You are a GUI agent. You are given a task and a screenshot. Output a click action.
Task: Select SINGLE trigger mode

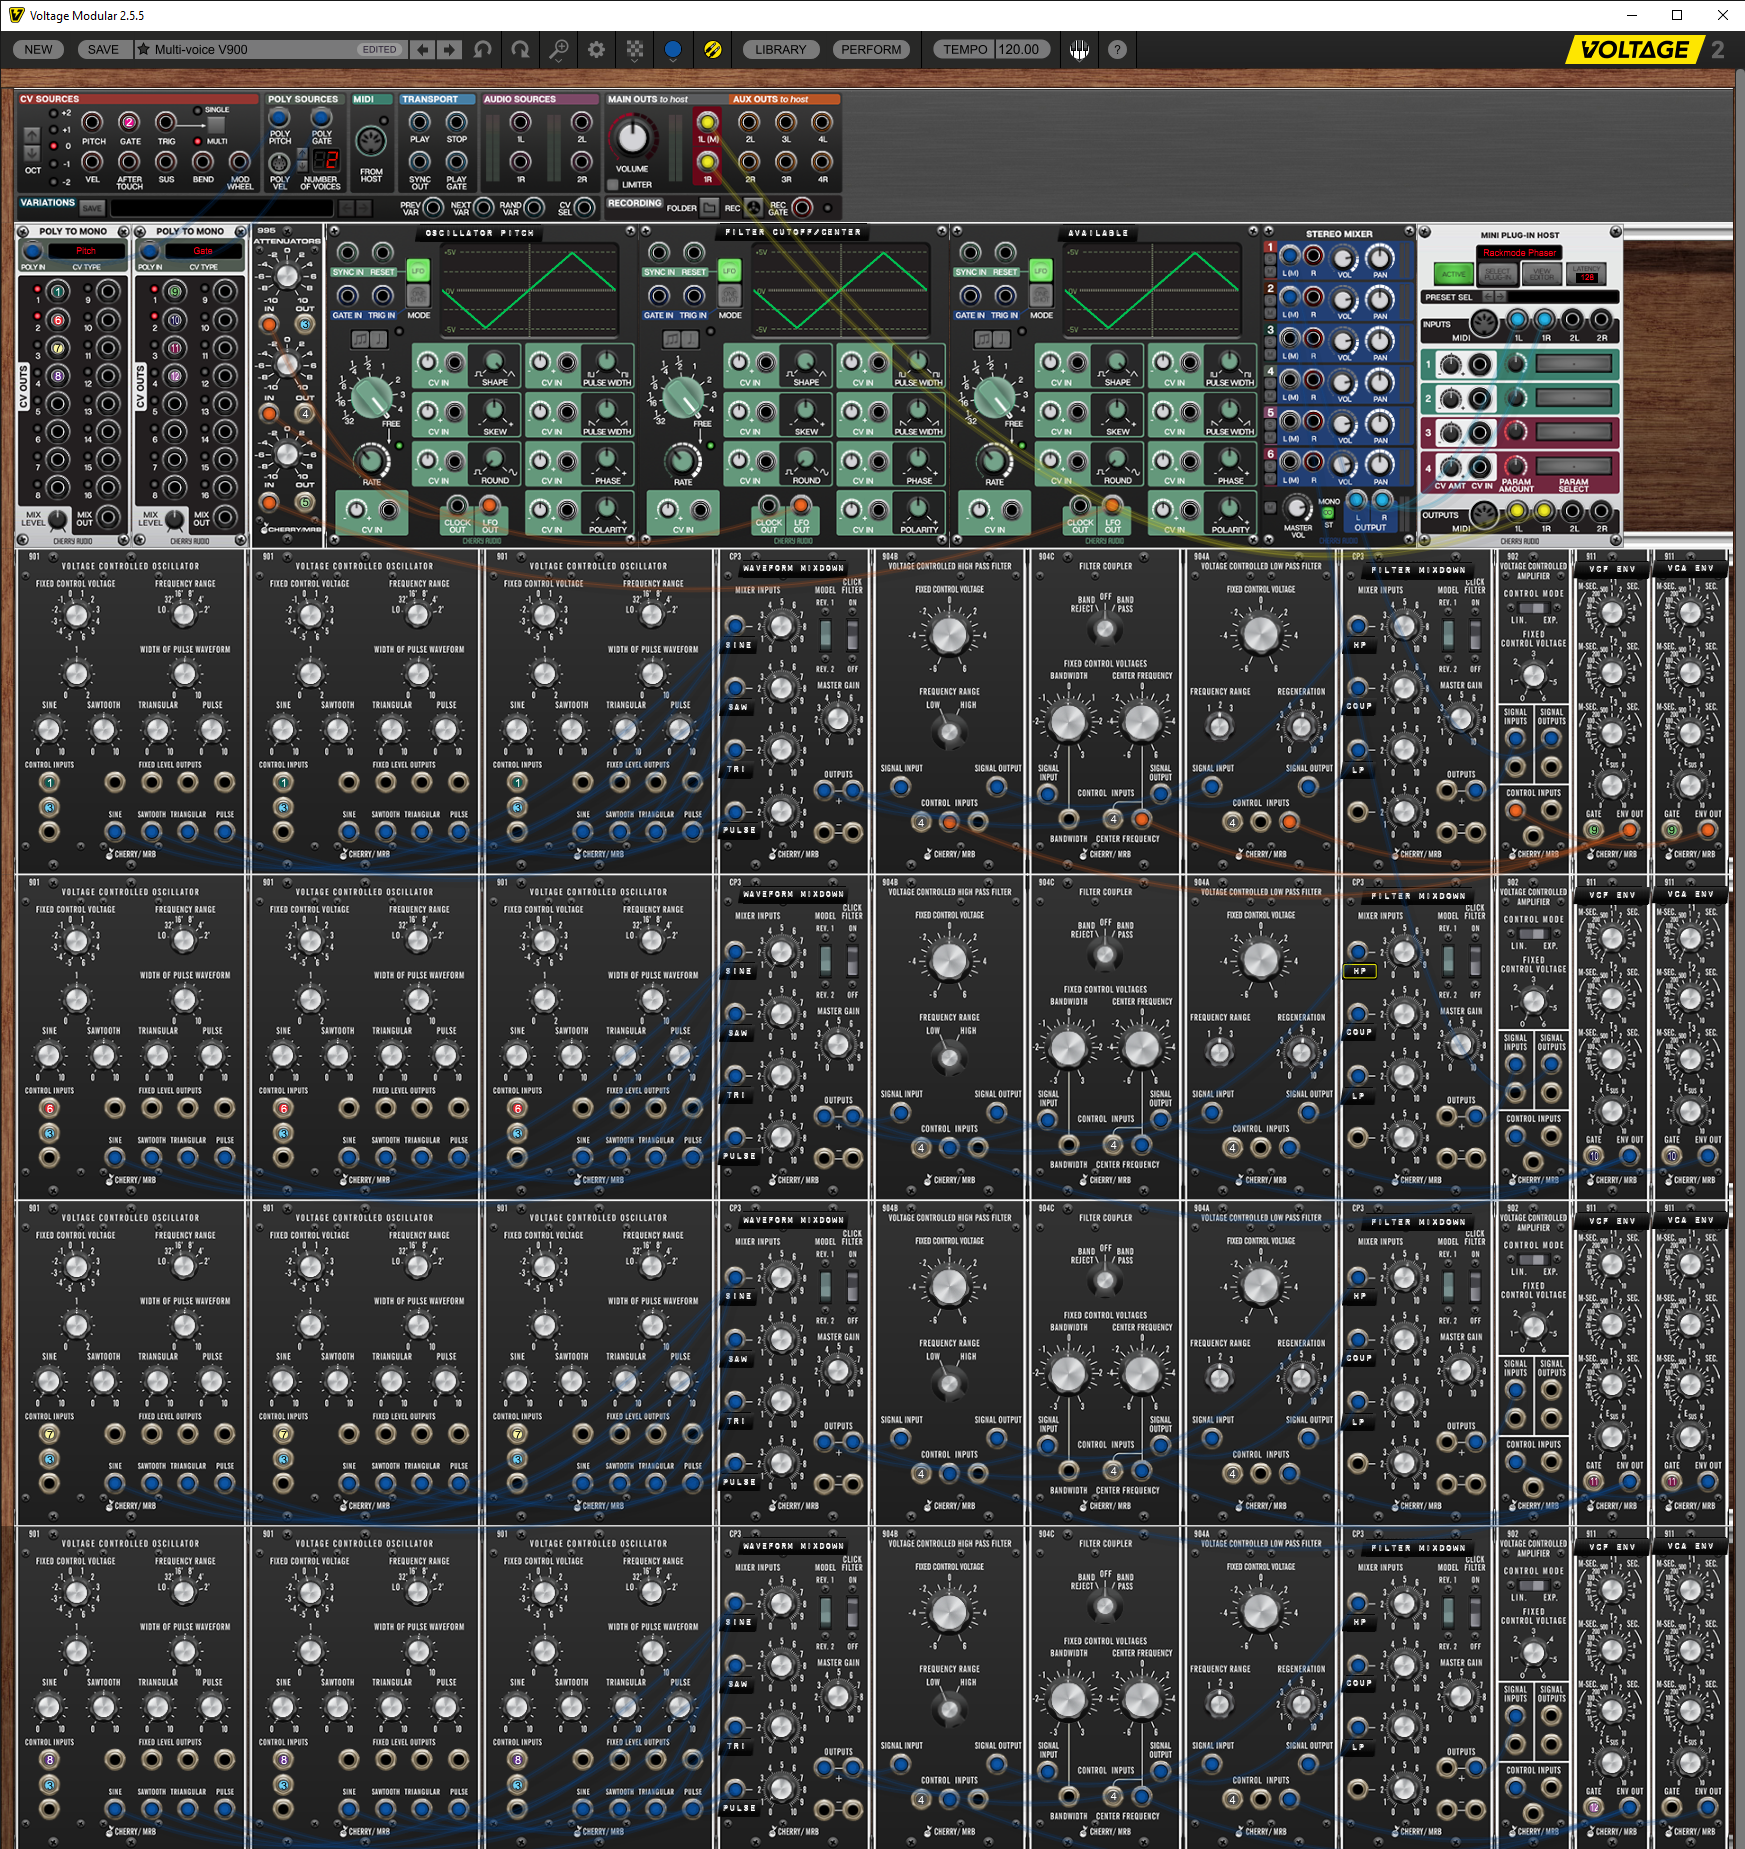tap(198, 110)
